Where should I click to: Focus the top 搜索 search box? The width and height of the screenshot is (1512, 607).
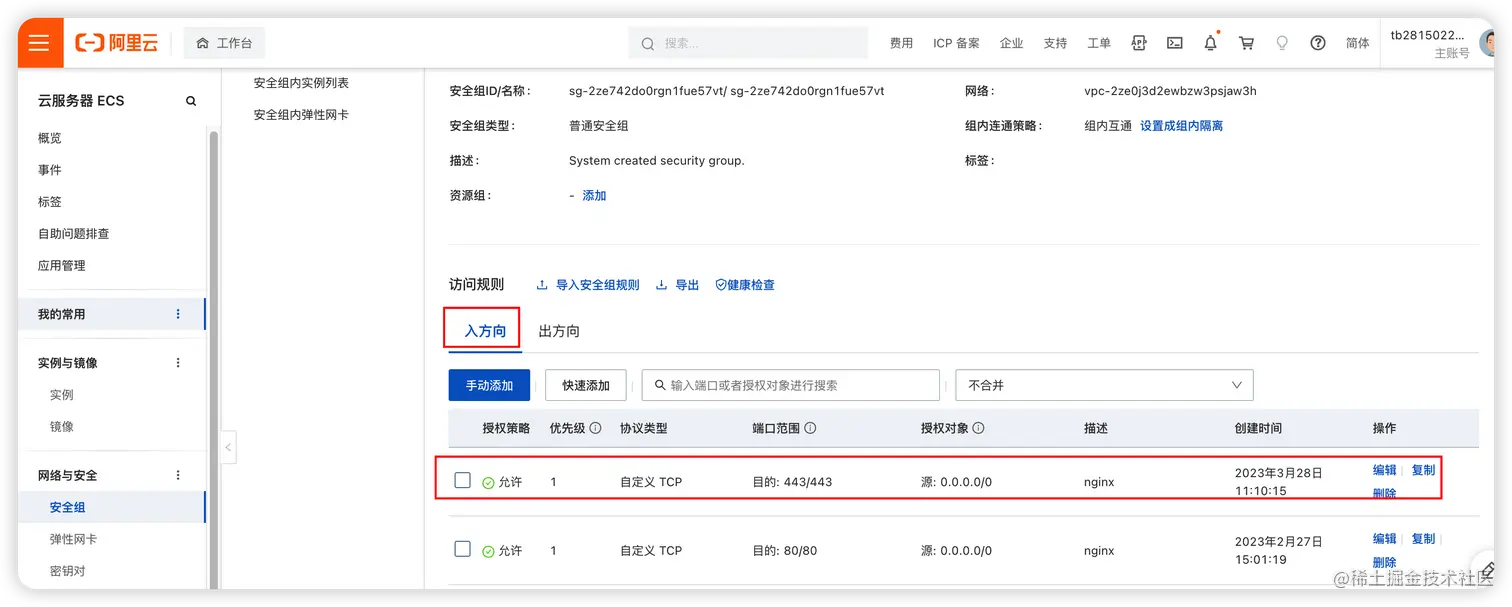pyautogui.click(x=748, y=43)
